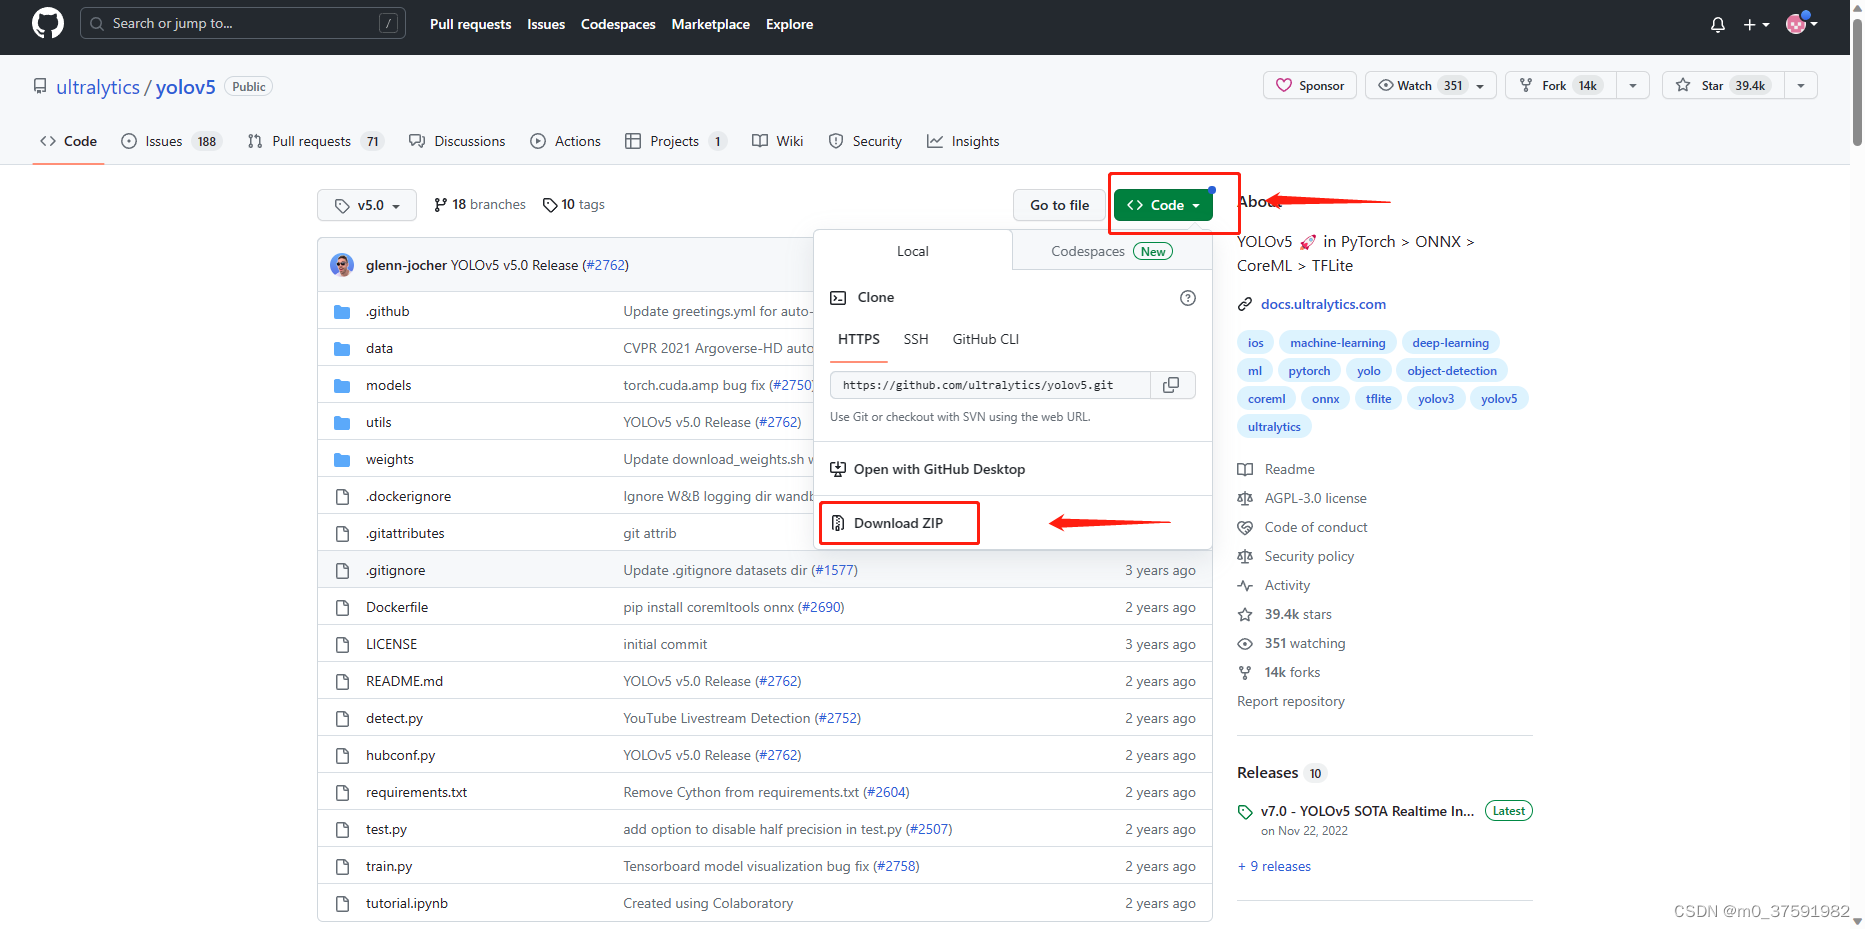Copy the HTTPS clone URL
Image resolution: width=1865 pixels, height=929 pixels.
(1172, 385)
